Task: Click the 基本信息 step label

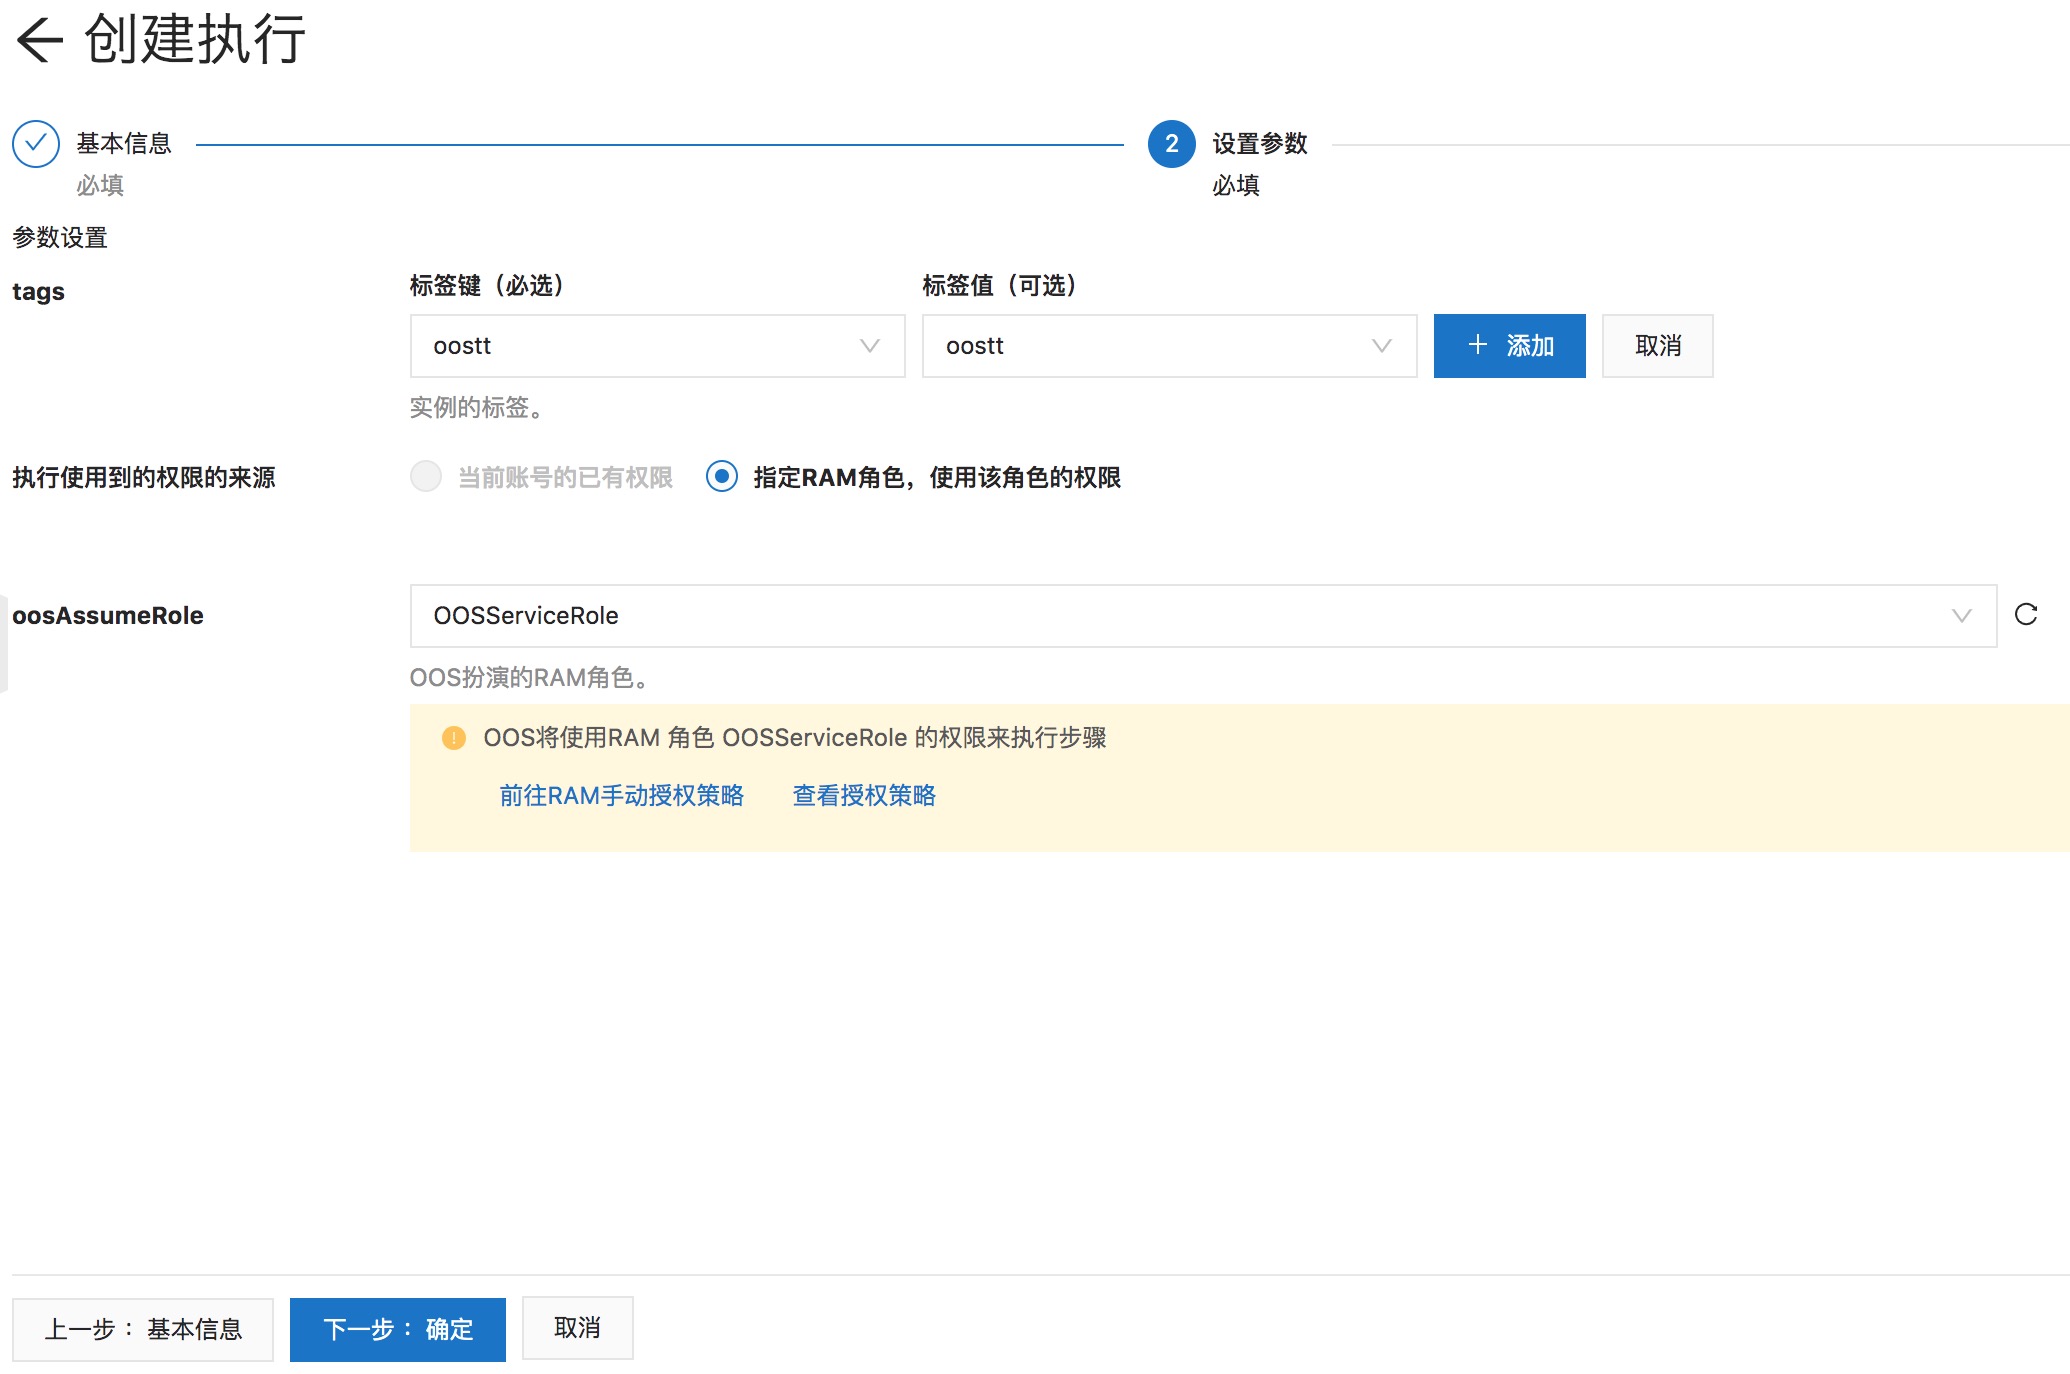Action: 124,144
